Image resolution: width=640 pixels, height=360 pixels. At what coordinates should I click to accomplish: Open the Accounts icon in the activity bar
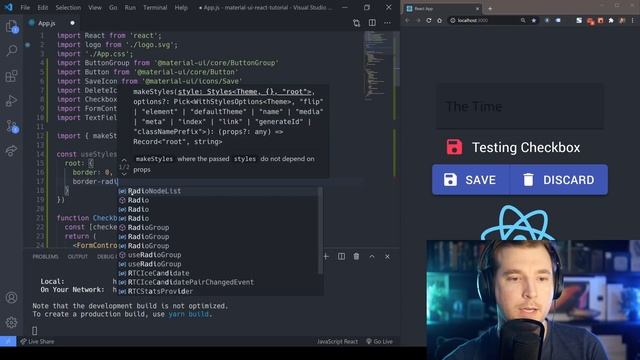click(11, 298)
